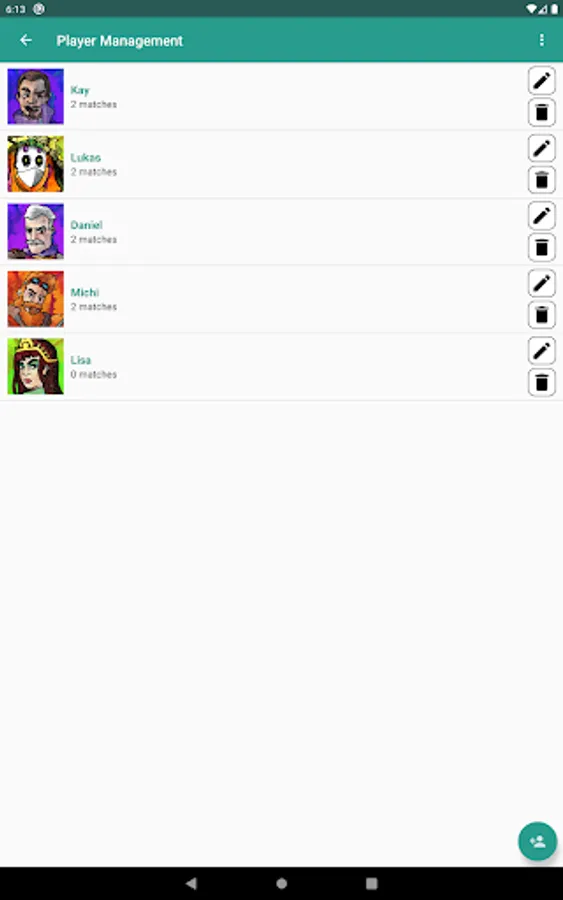
Task: Tap the pencil icon for Lukas
Action: click(541, 148)
